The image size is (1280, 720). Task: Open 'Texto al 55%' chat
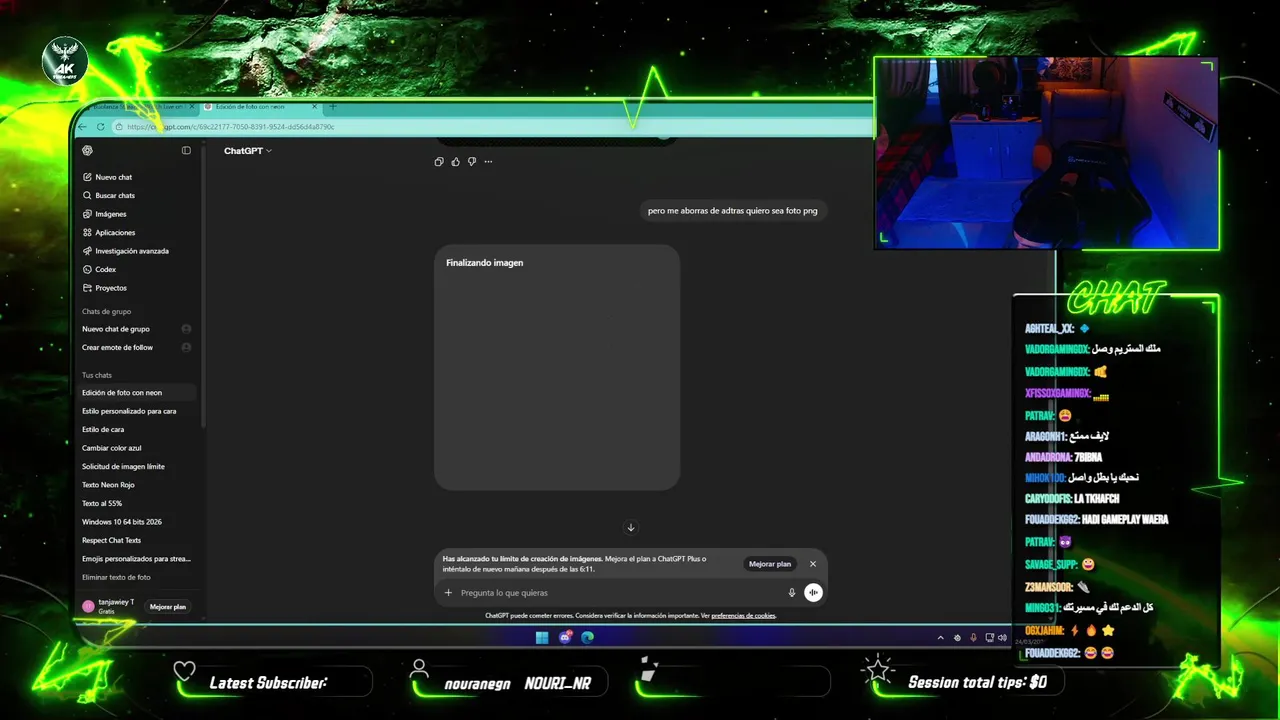tap(138, 504)
